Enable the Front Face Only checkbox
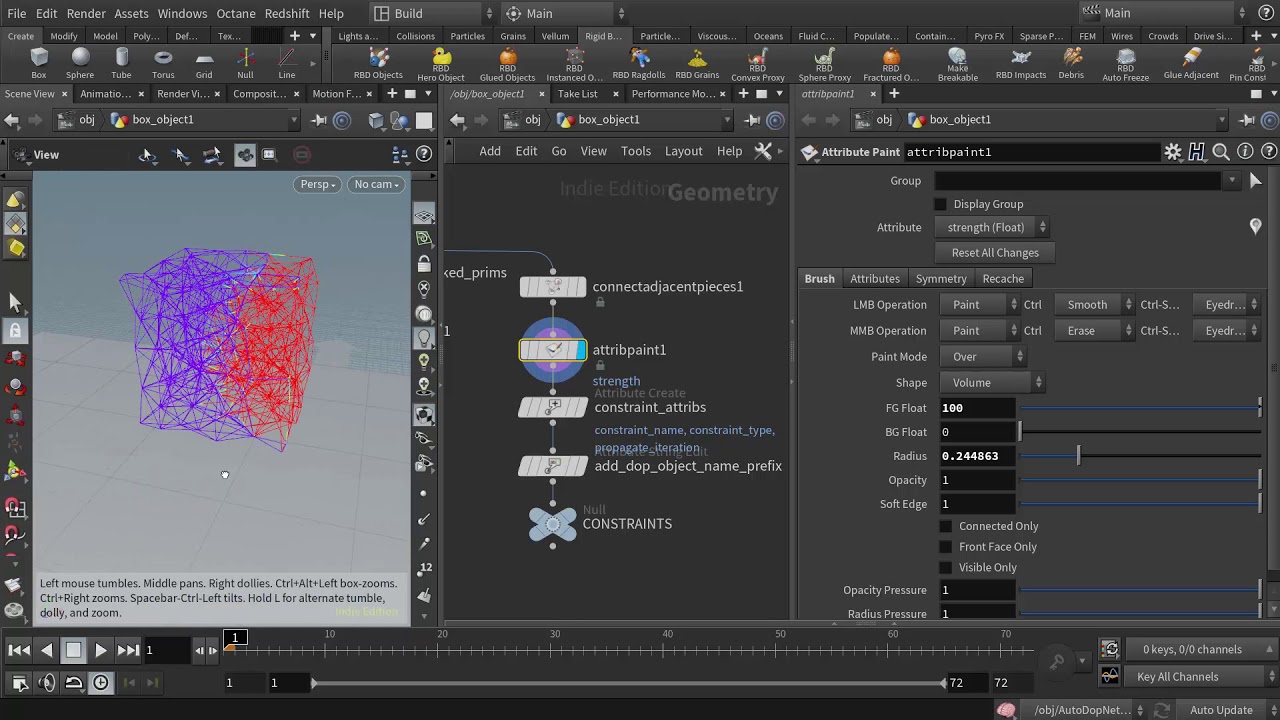Viewport: 1280px width, 720px height. [x=946, y=547]
